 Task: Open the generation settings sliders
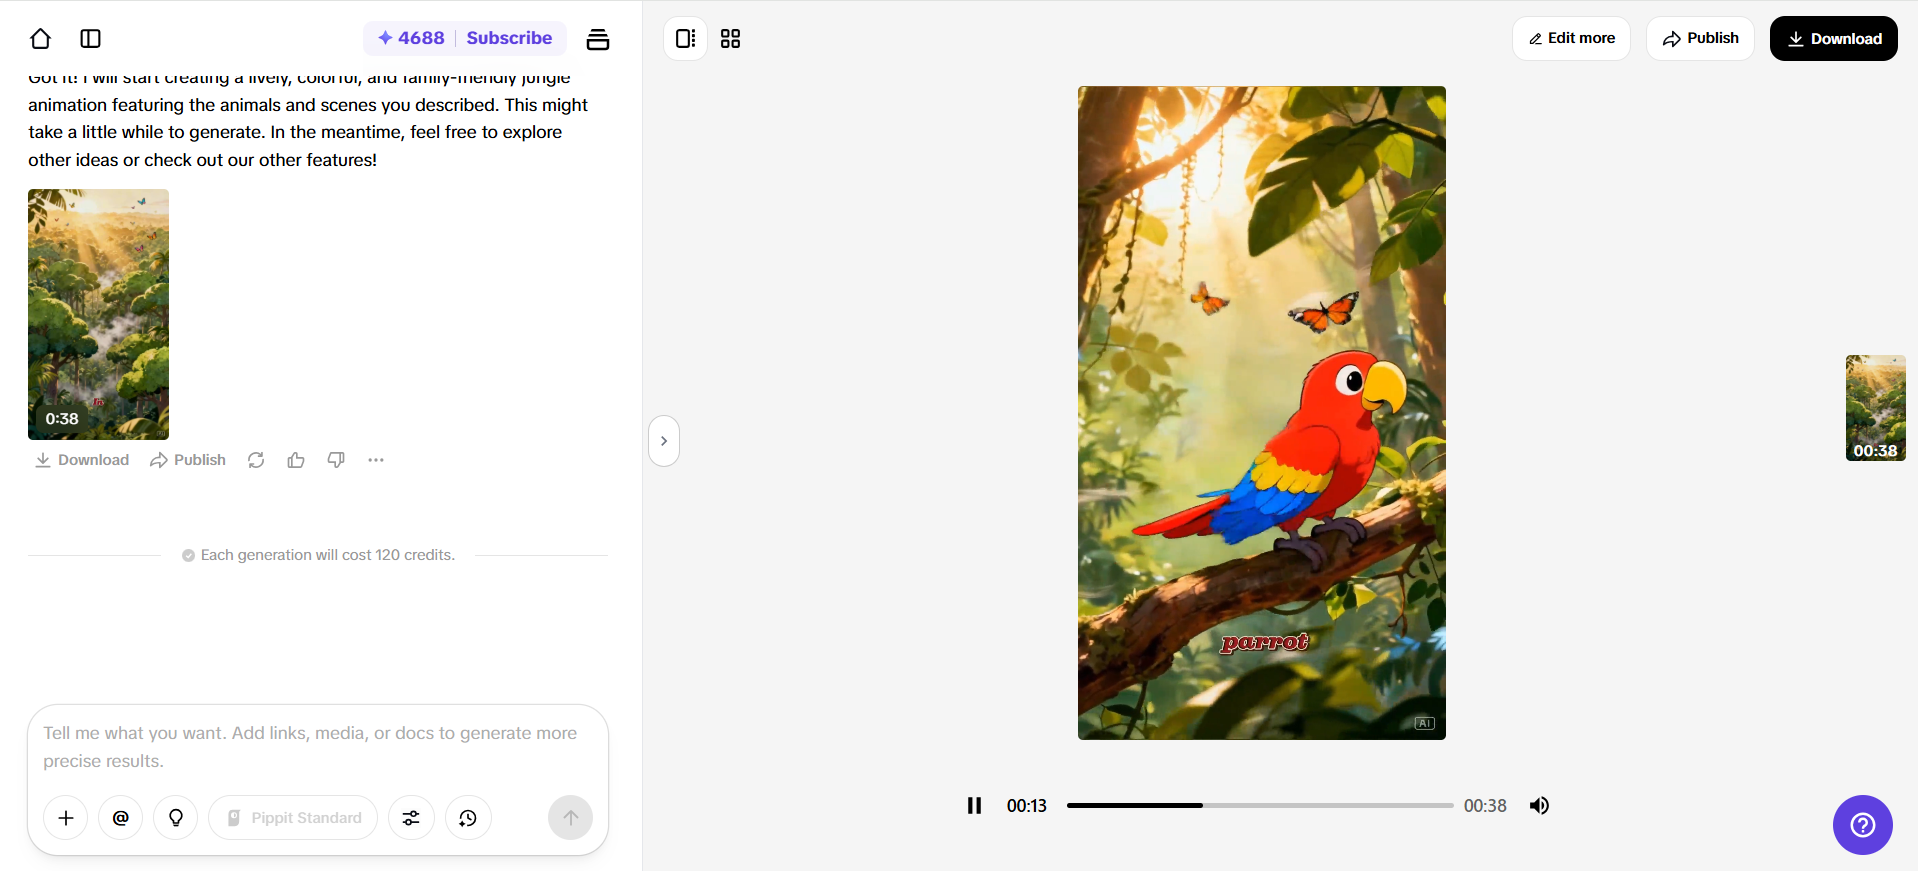pyautogui.click(x=411, y=818)
